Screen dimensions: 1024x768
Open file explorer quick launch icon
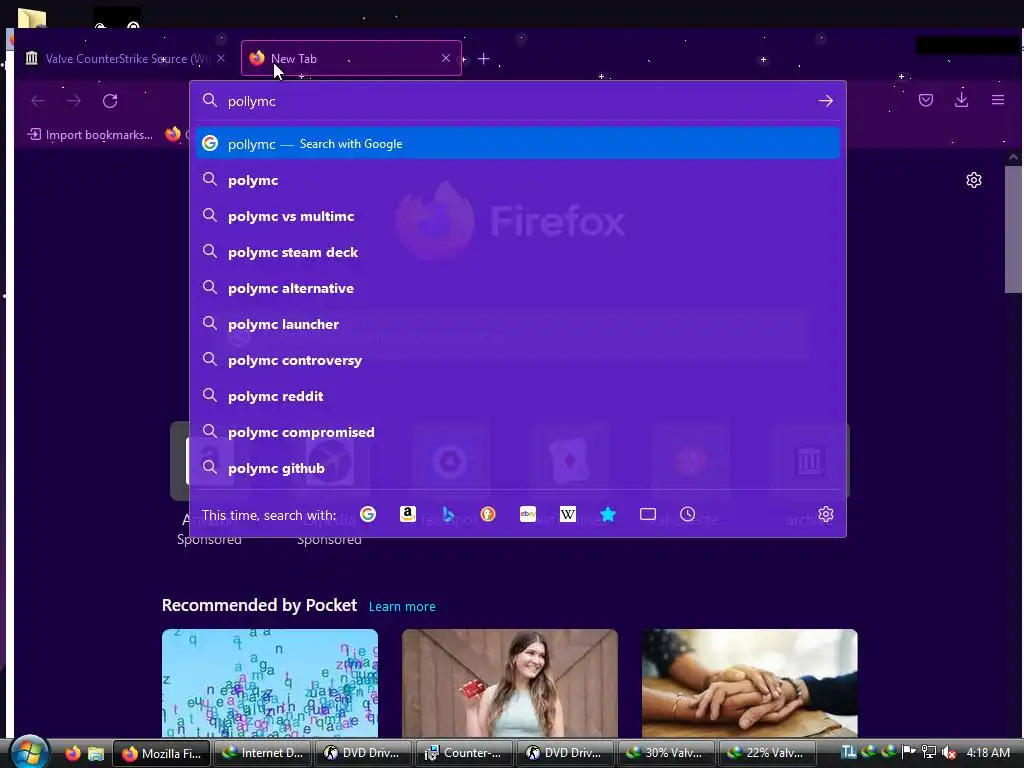pyautogui.click(x=96, y=753)
